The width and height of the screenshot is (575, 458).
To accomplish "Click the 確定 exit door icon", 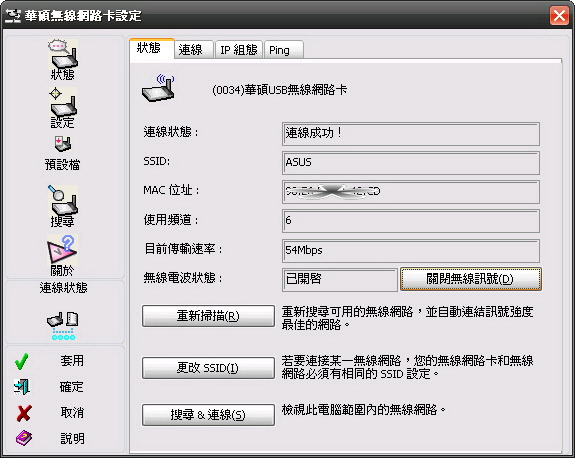I will pyautogui.click(x=22, y=387).
